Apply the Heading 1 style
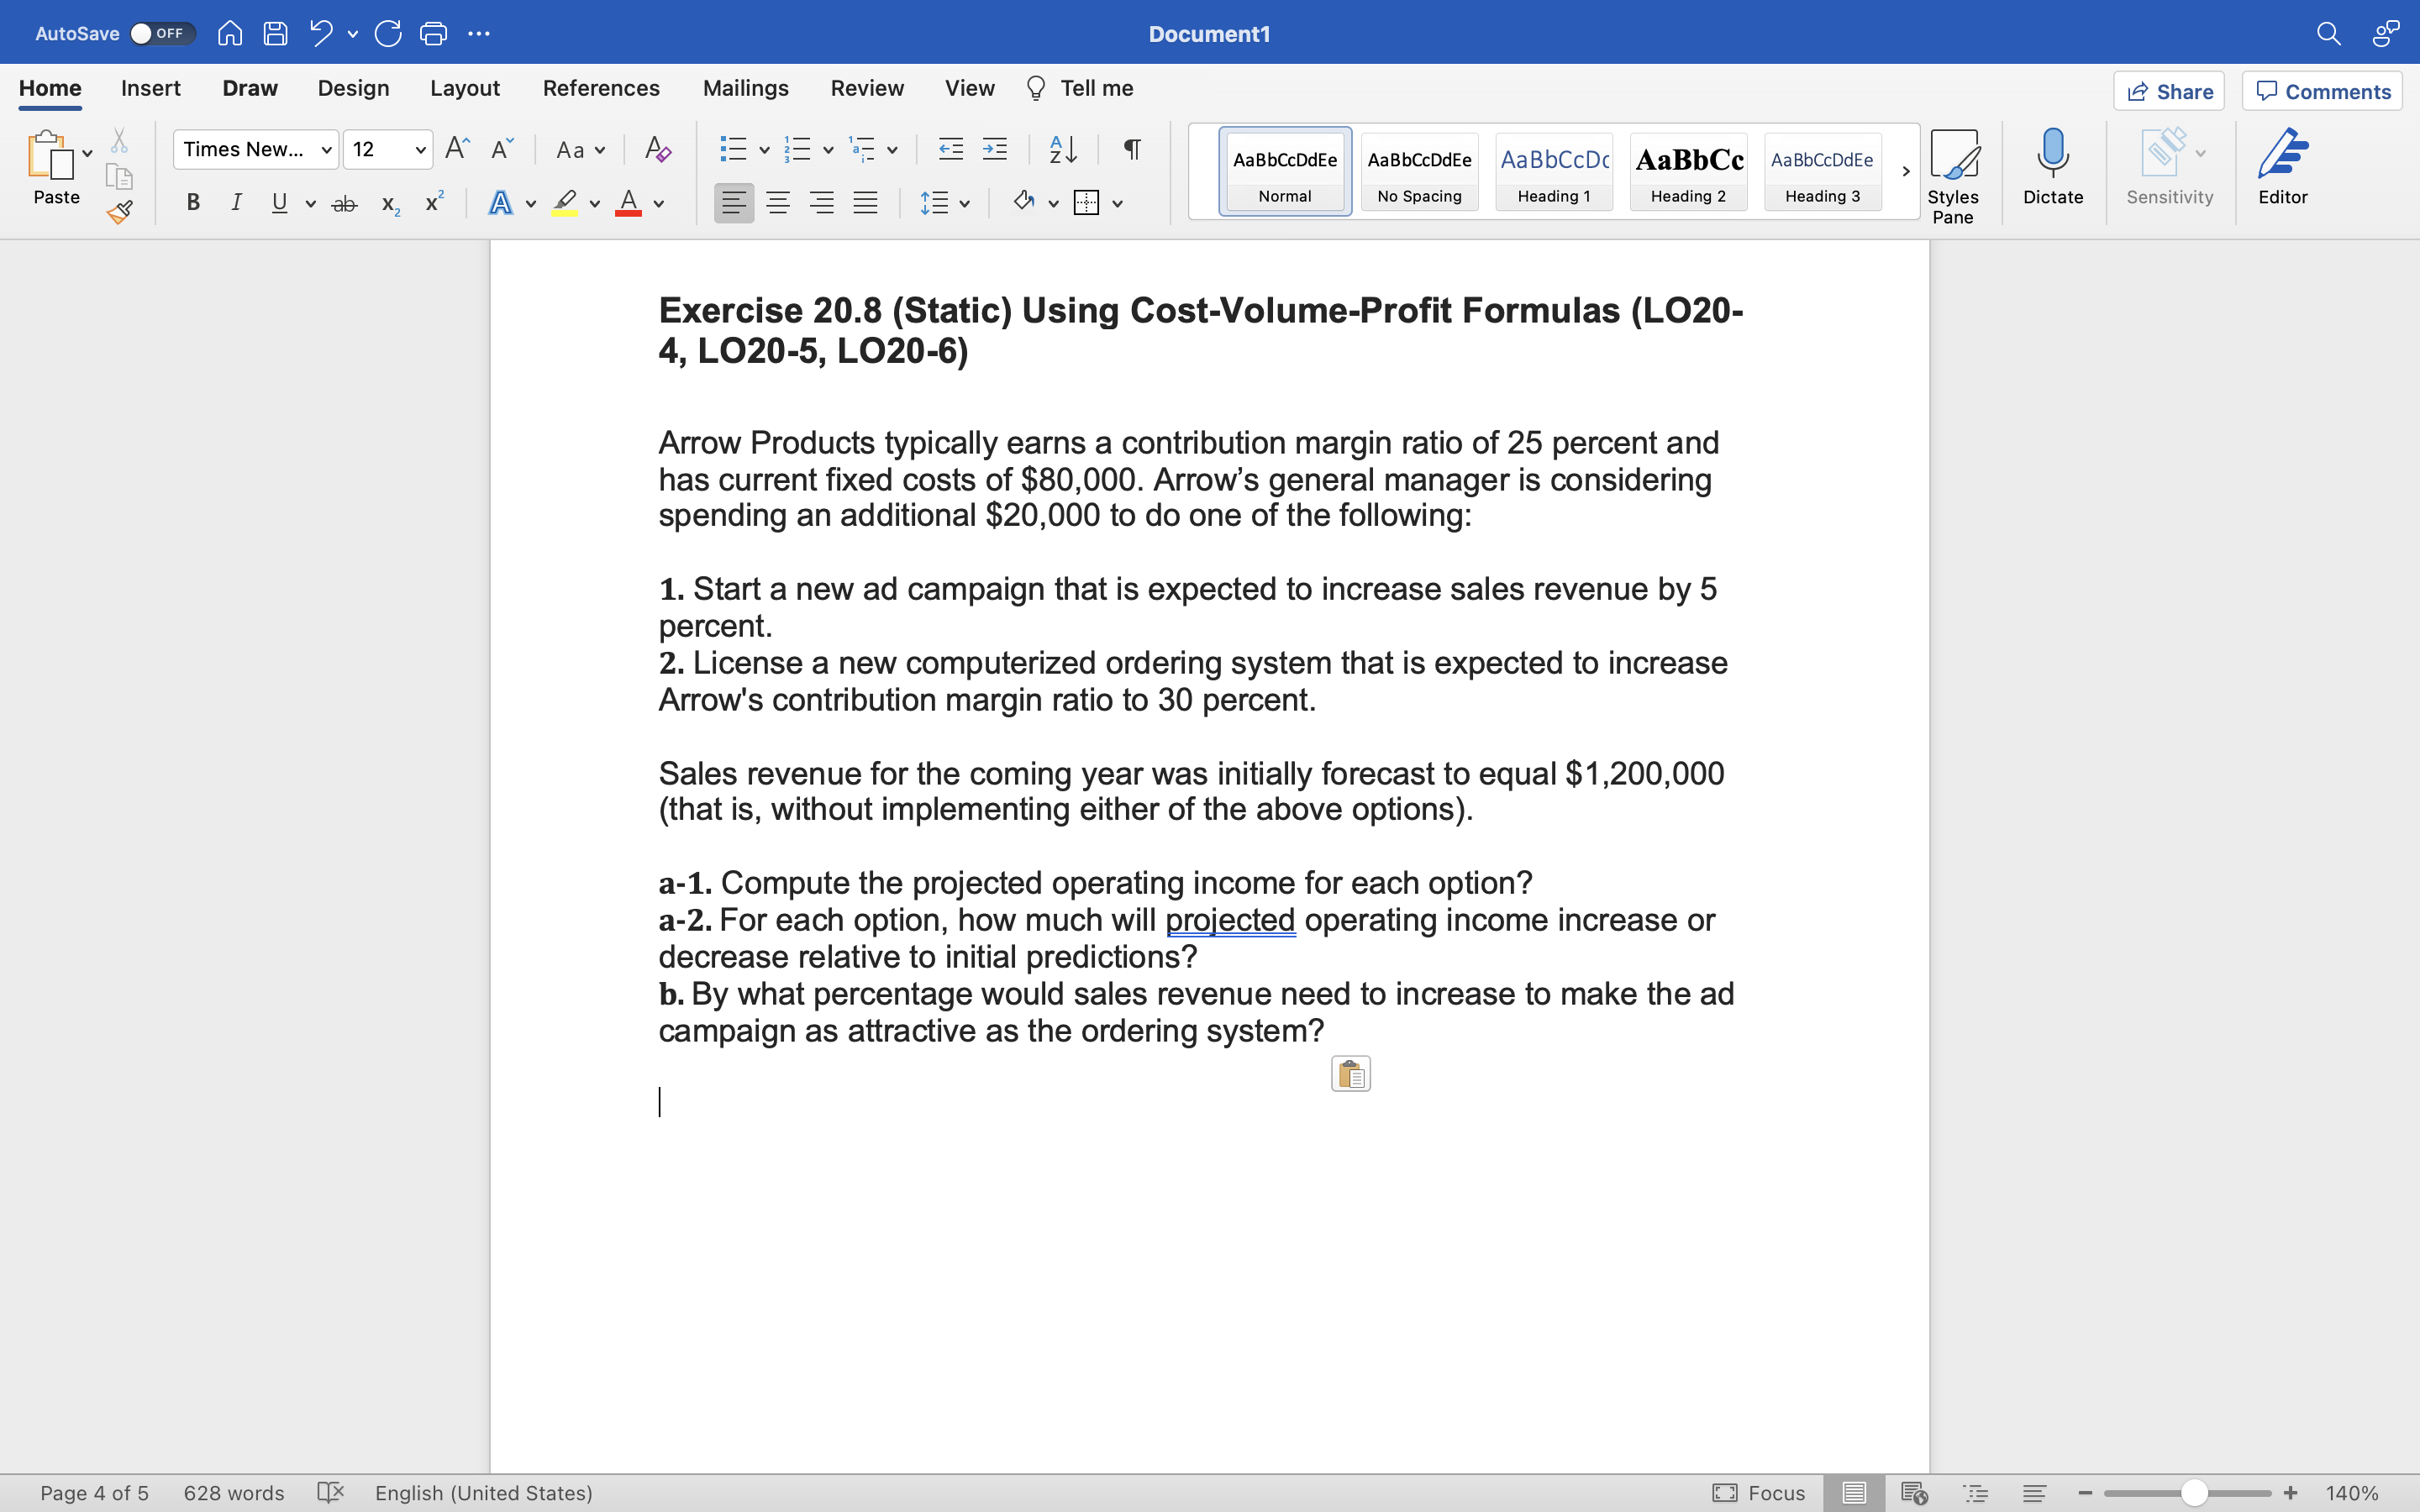Image resolution: width=2420 pixels, height=1512 pixels. tap(1553, 171)
